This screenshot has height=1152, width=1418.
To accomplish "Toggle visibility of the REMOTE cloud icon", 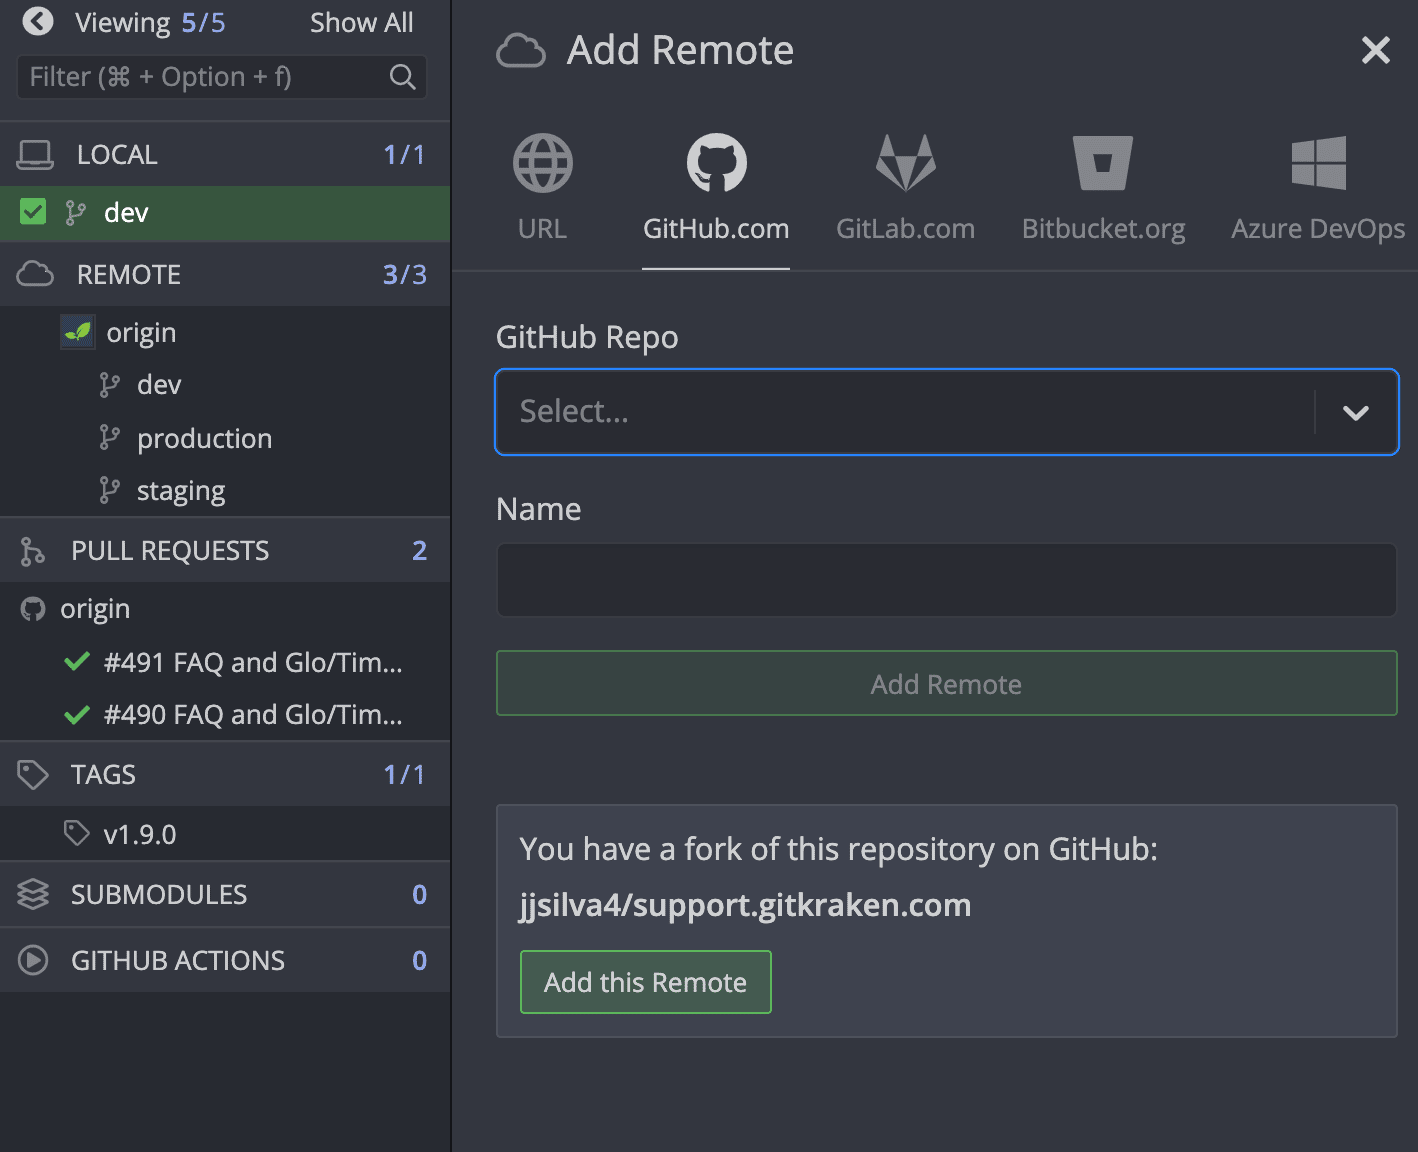I will (x=35, y=273).
